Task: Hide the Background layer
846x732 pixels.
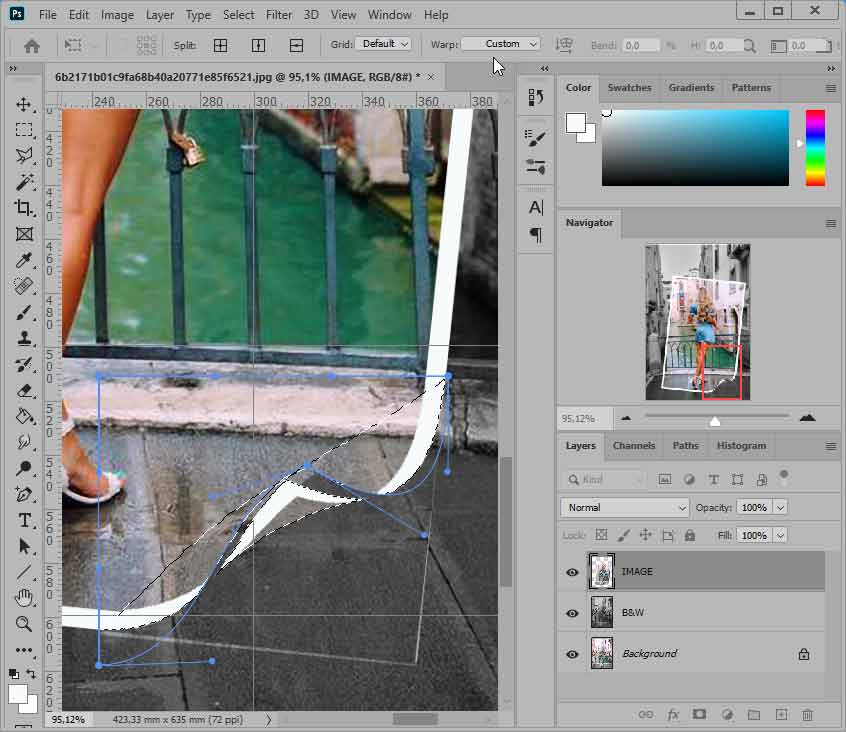Action: tap(572, 654)
